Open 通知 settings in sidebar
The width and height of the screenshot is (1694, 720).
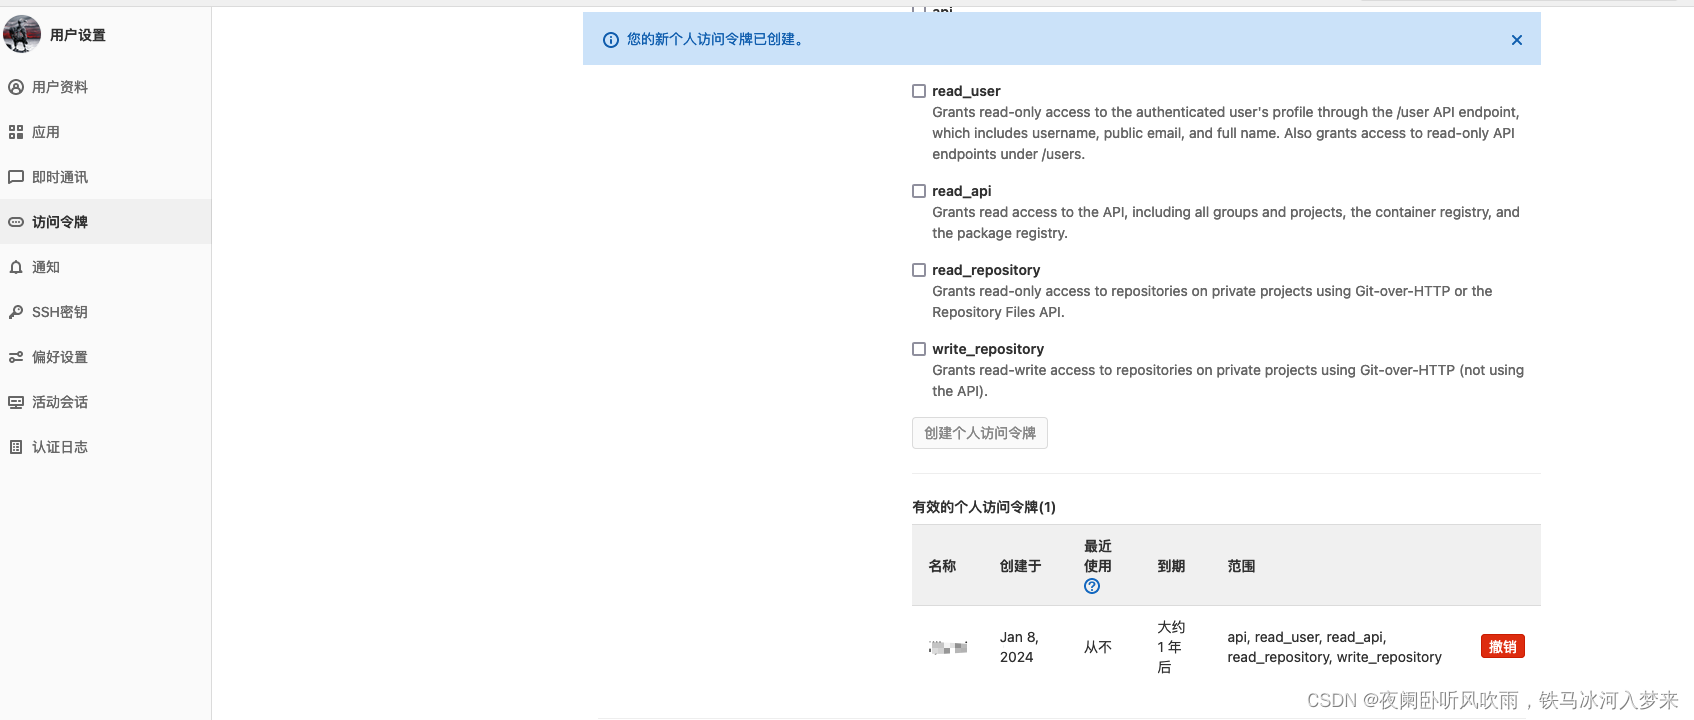(x=105, y=267)
